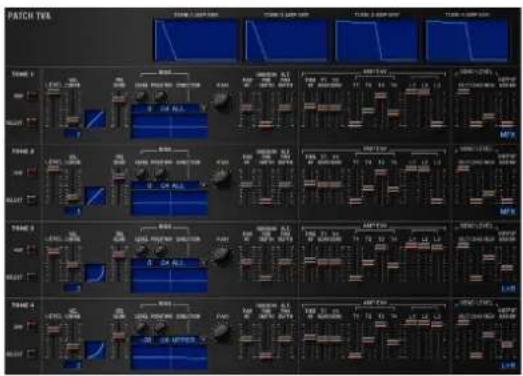Click the Tone 2 velocity curve graphic
523x376 pixels.
pos(96,196)
